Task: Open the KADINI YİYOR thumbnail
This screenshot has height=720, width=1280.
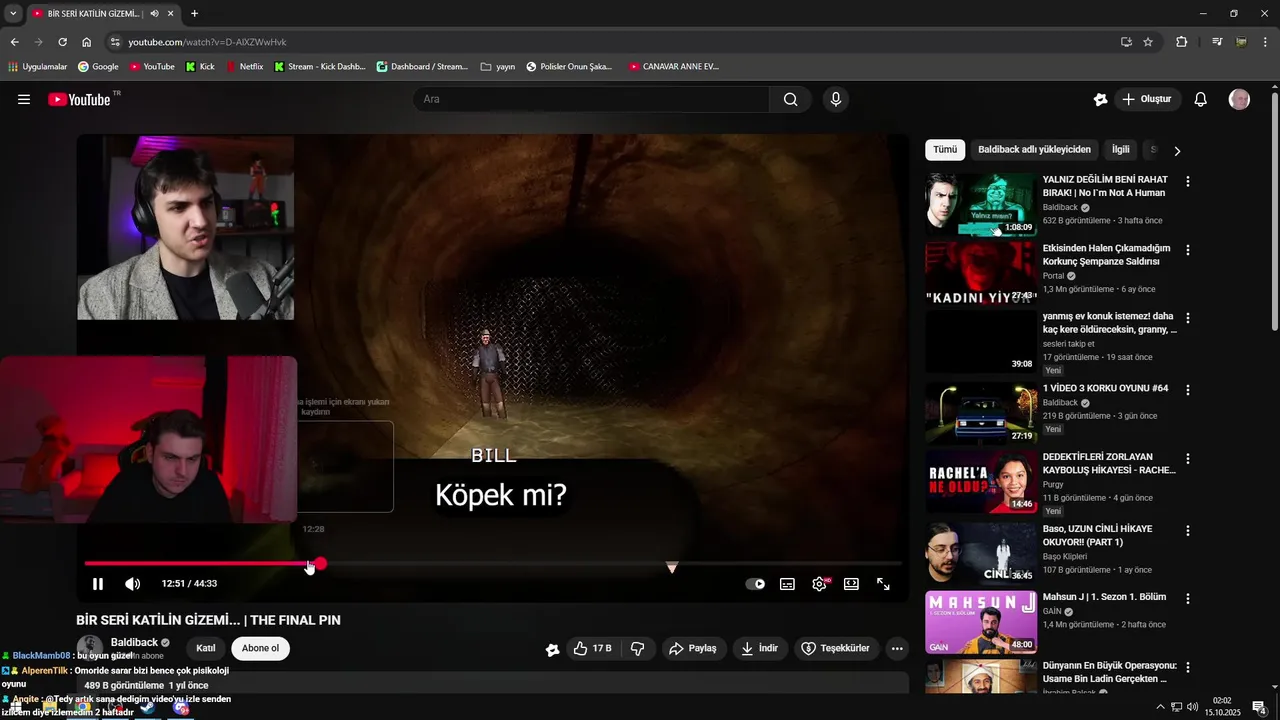Action: pos(981,272)
